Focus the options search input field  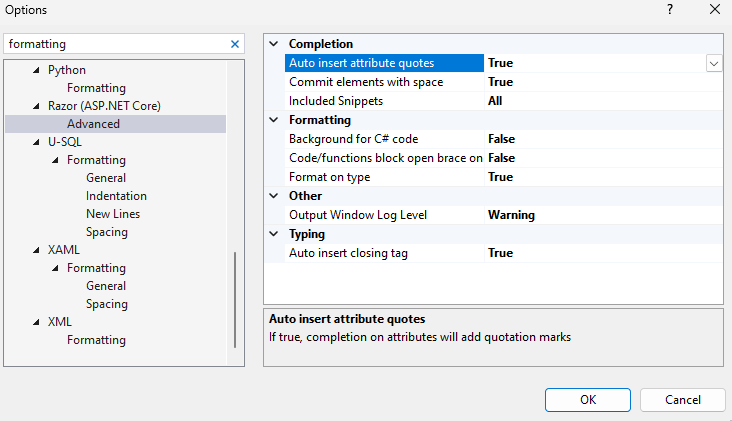click(x=115, y=44)
